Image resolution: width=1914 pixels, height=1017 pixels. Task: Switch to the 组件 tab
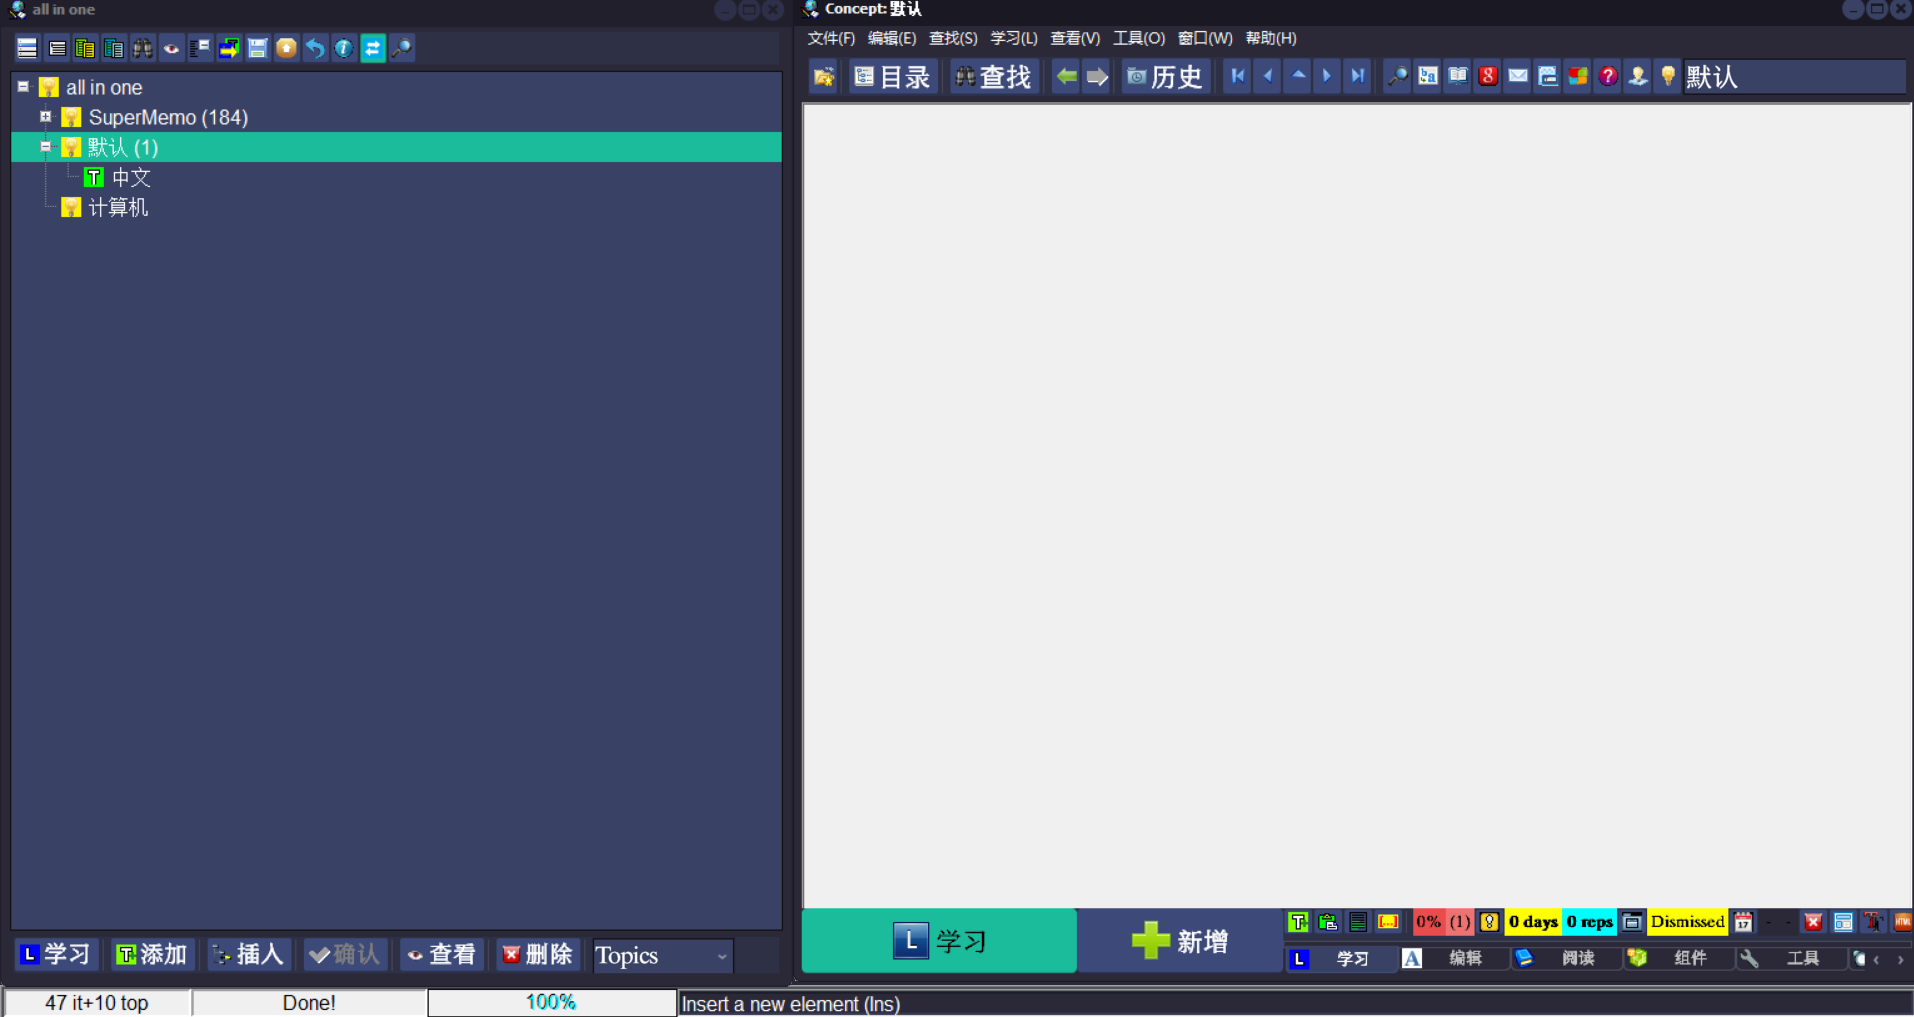click(x=1679, y=959)
